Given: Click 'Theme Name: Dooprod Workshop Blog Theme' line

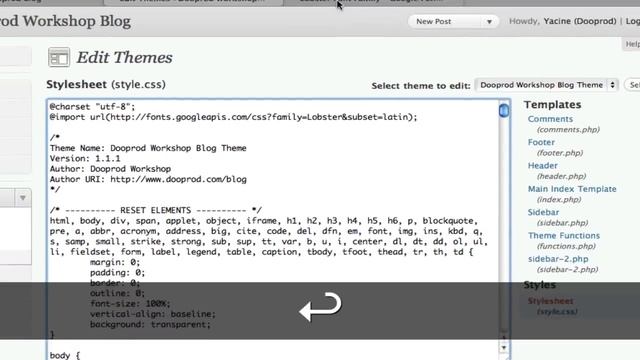Looking at the screenshot, I should [148, 148].
